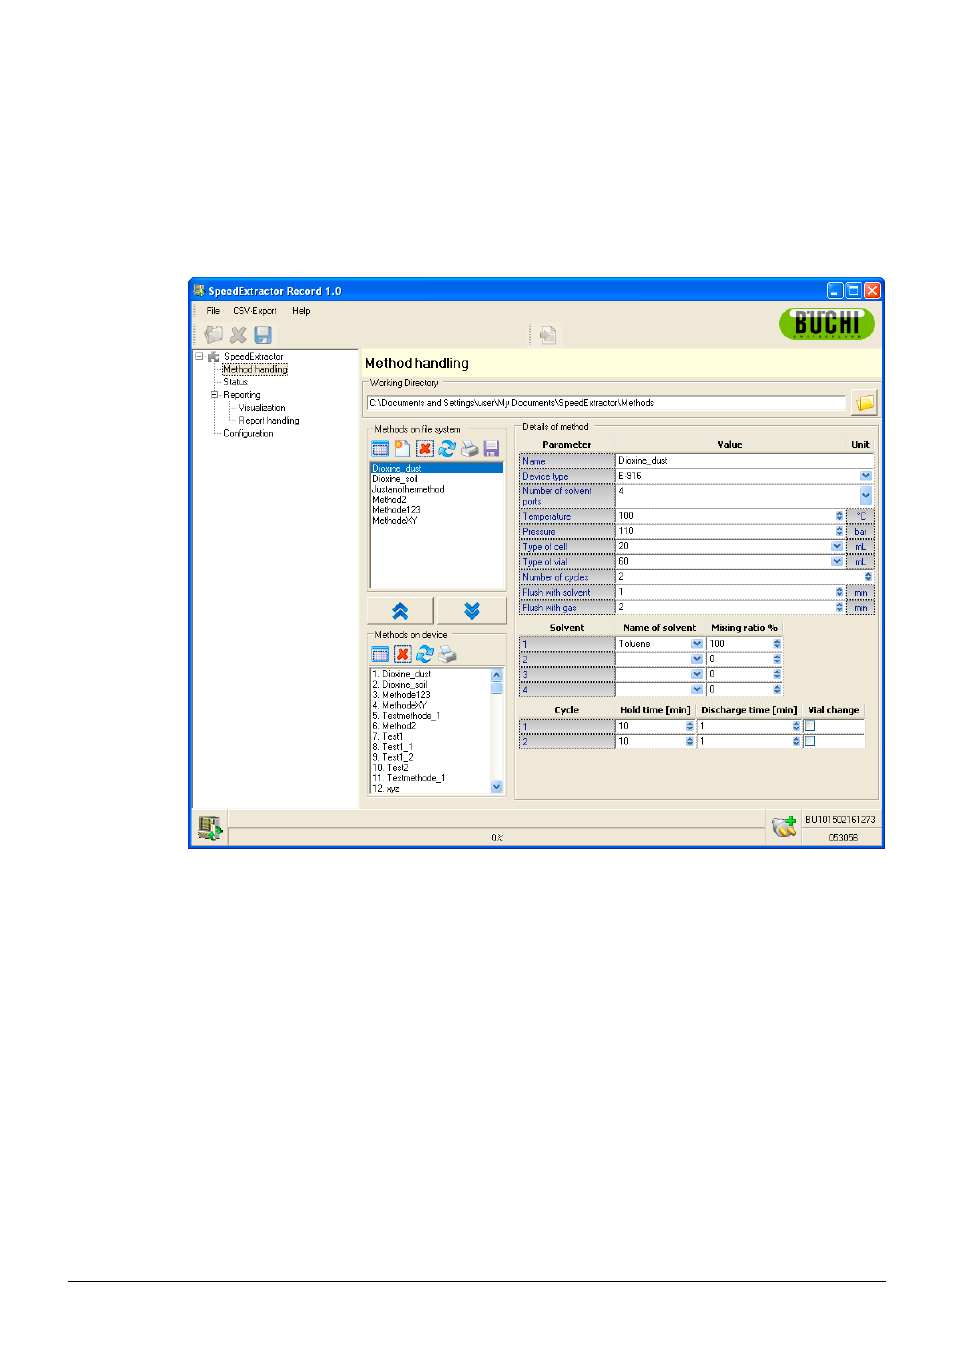Click Flush with solvent stepper arrows

point(839,592)
